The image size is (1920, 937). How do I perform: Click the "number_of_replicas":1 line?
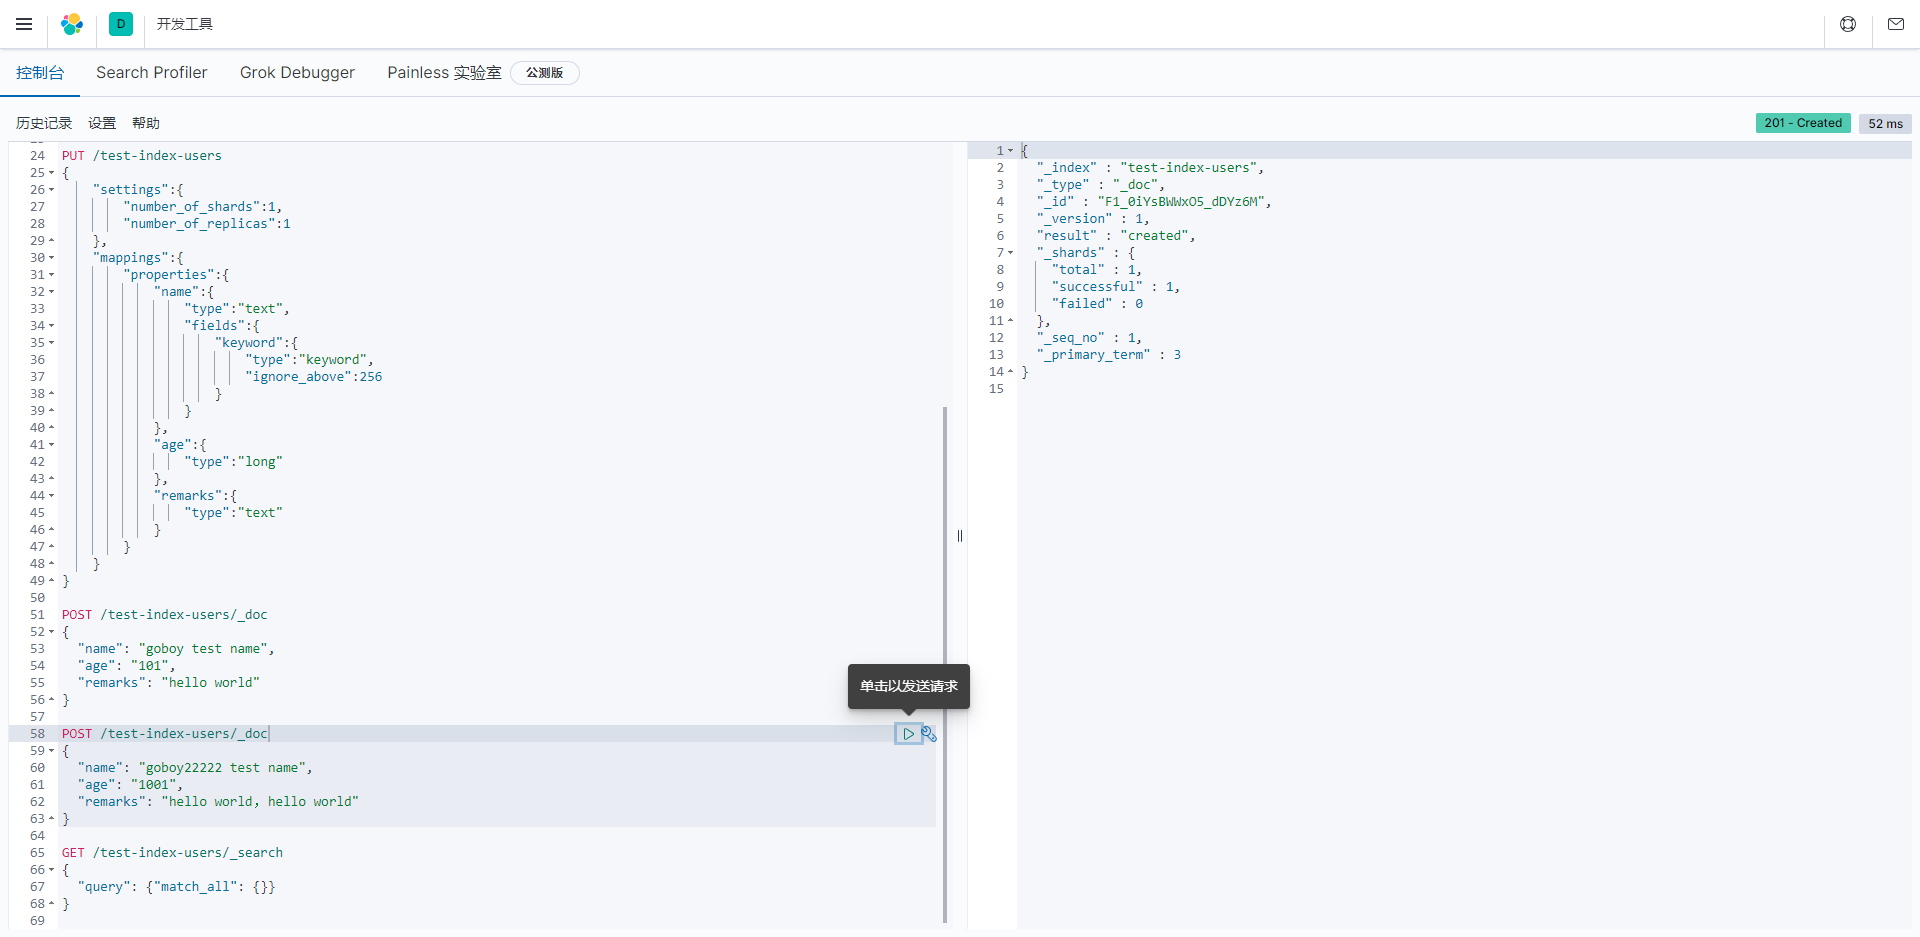tap(207, 224)
